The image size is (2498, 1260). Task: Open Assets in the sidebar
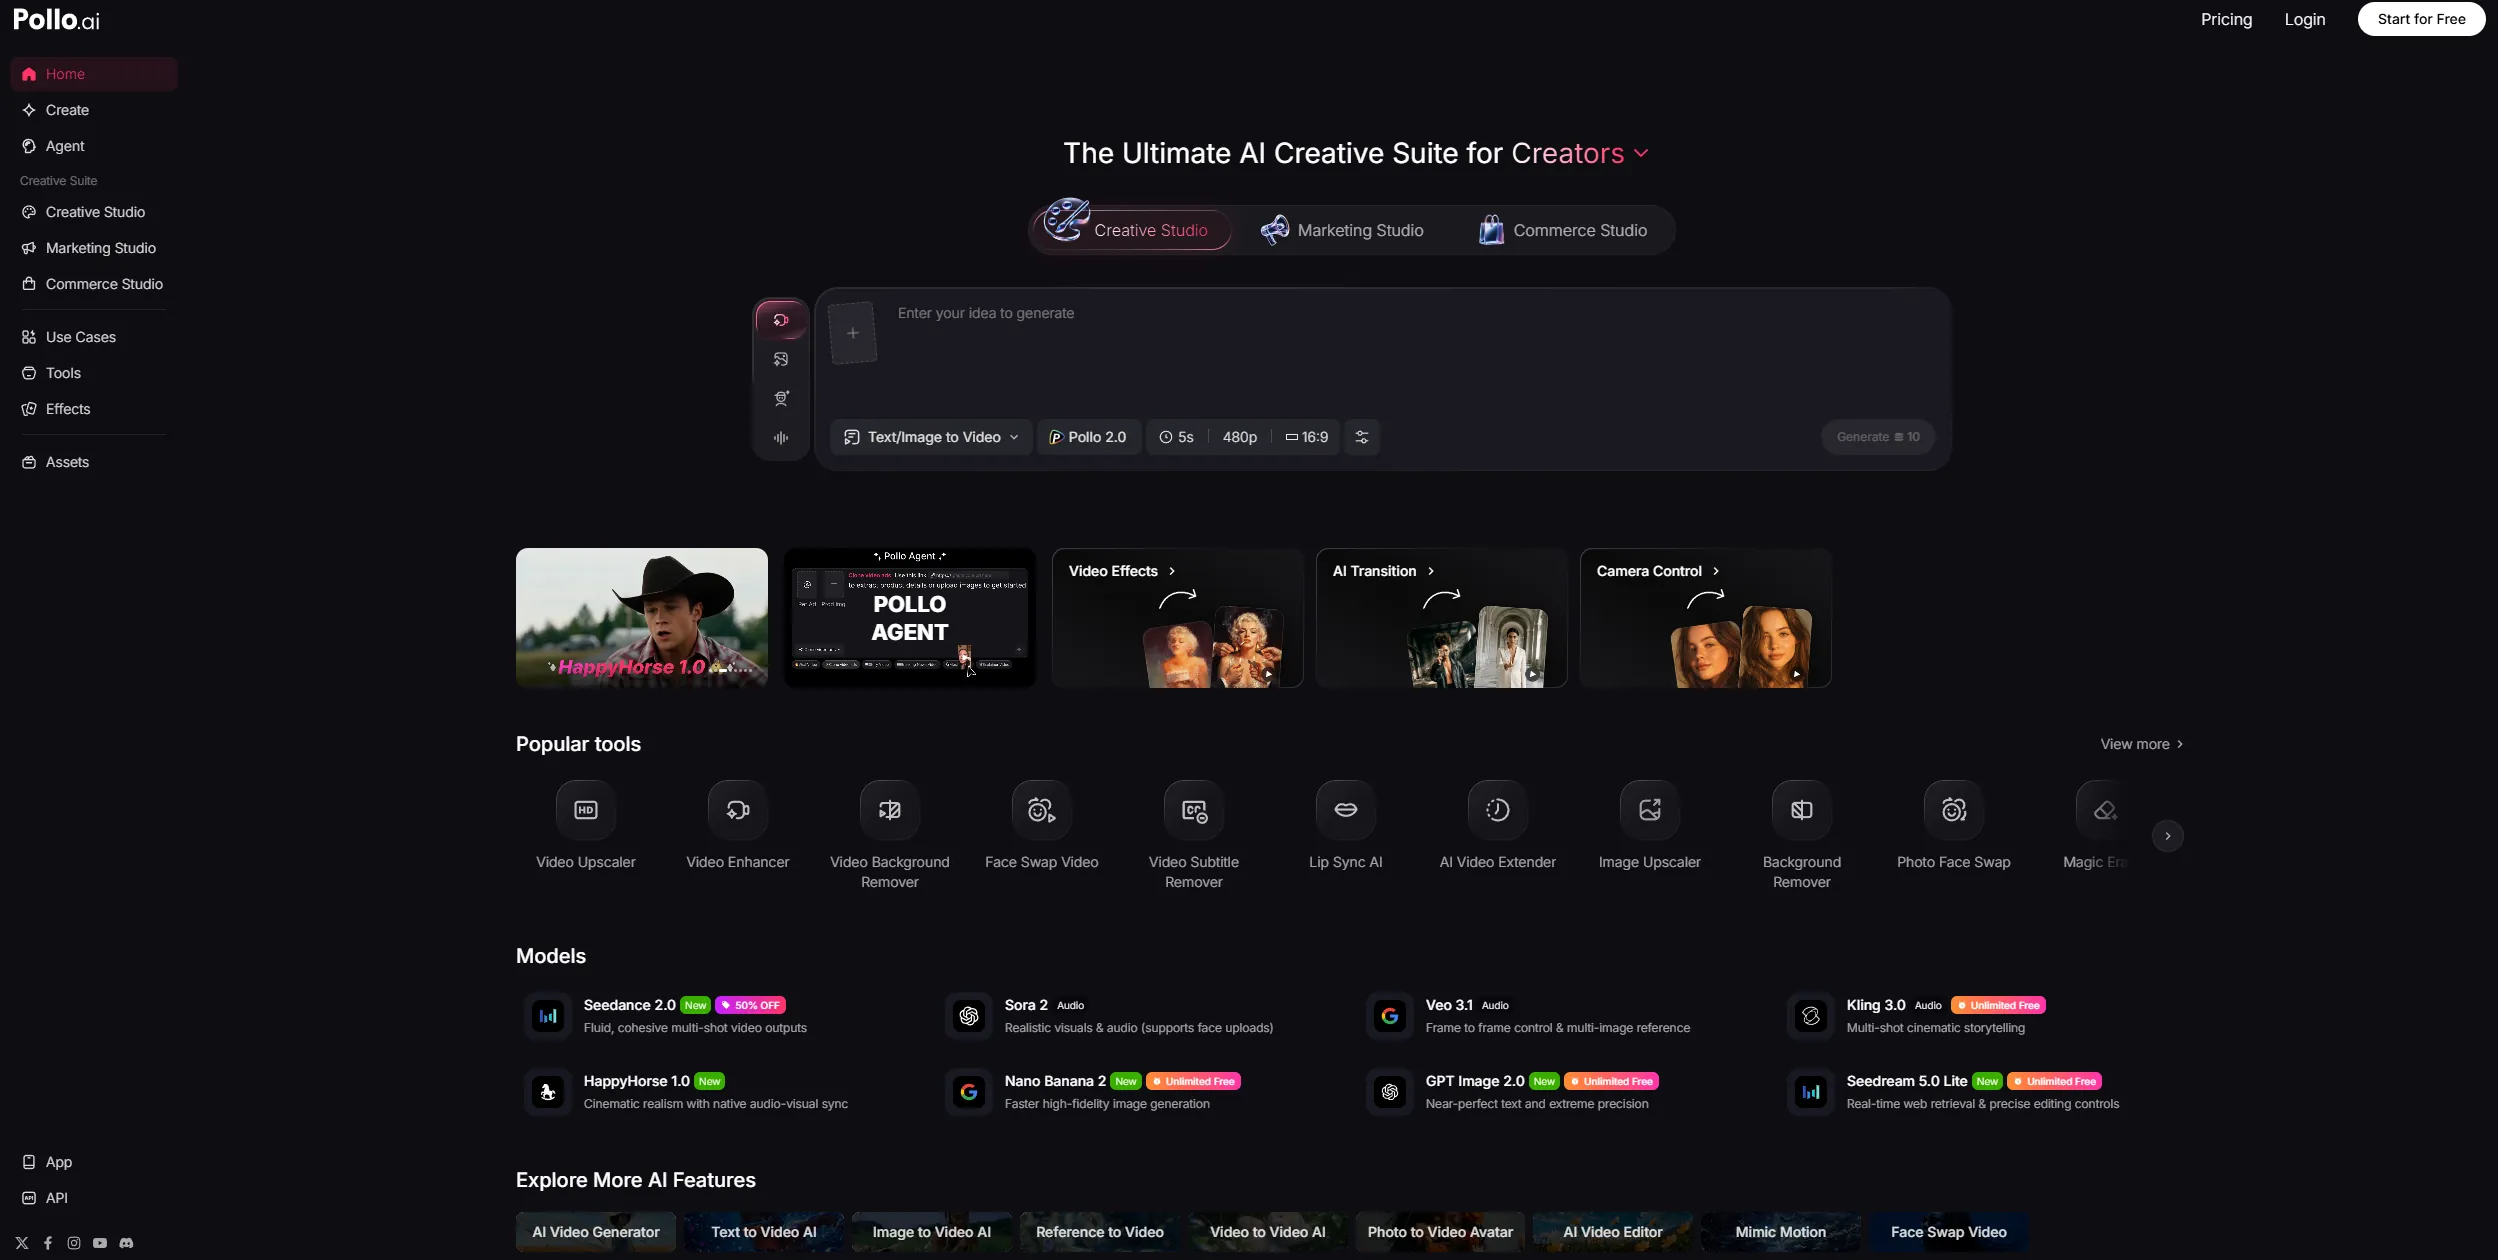coord(94,462)
